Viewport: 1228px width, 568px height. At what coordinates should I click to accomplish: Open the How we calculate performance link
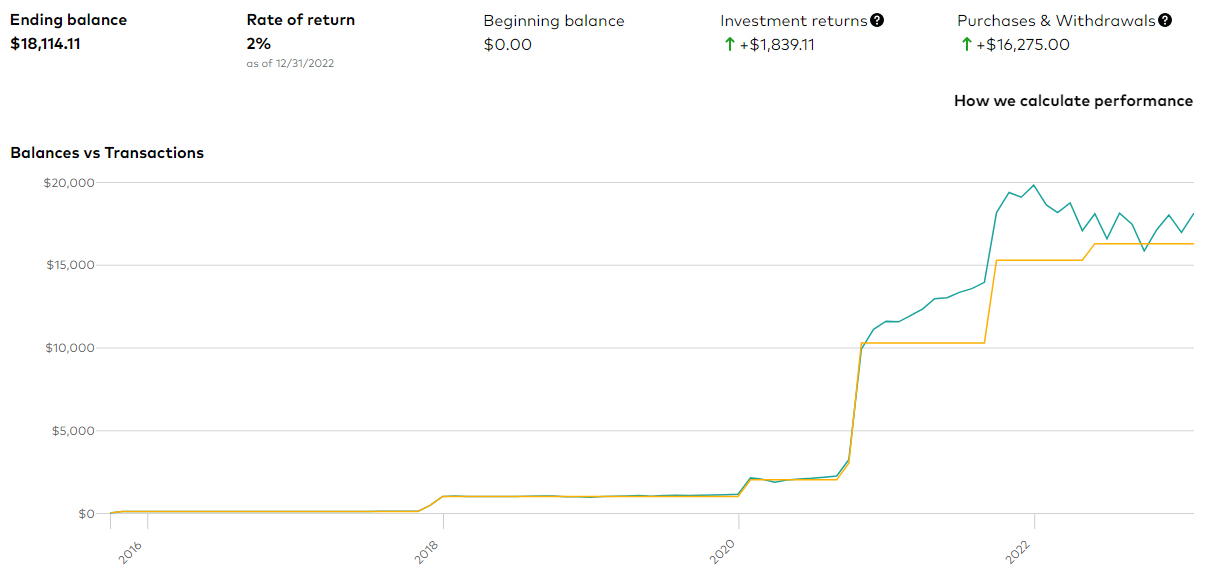point(1073,100)
